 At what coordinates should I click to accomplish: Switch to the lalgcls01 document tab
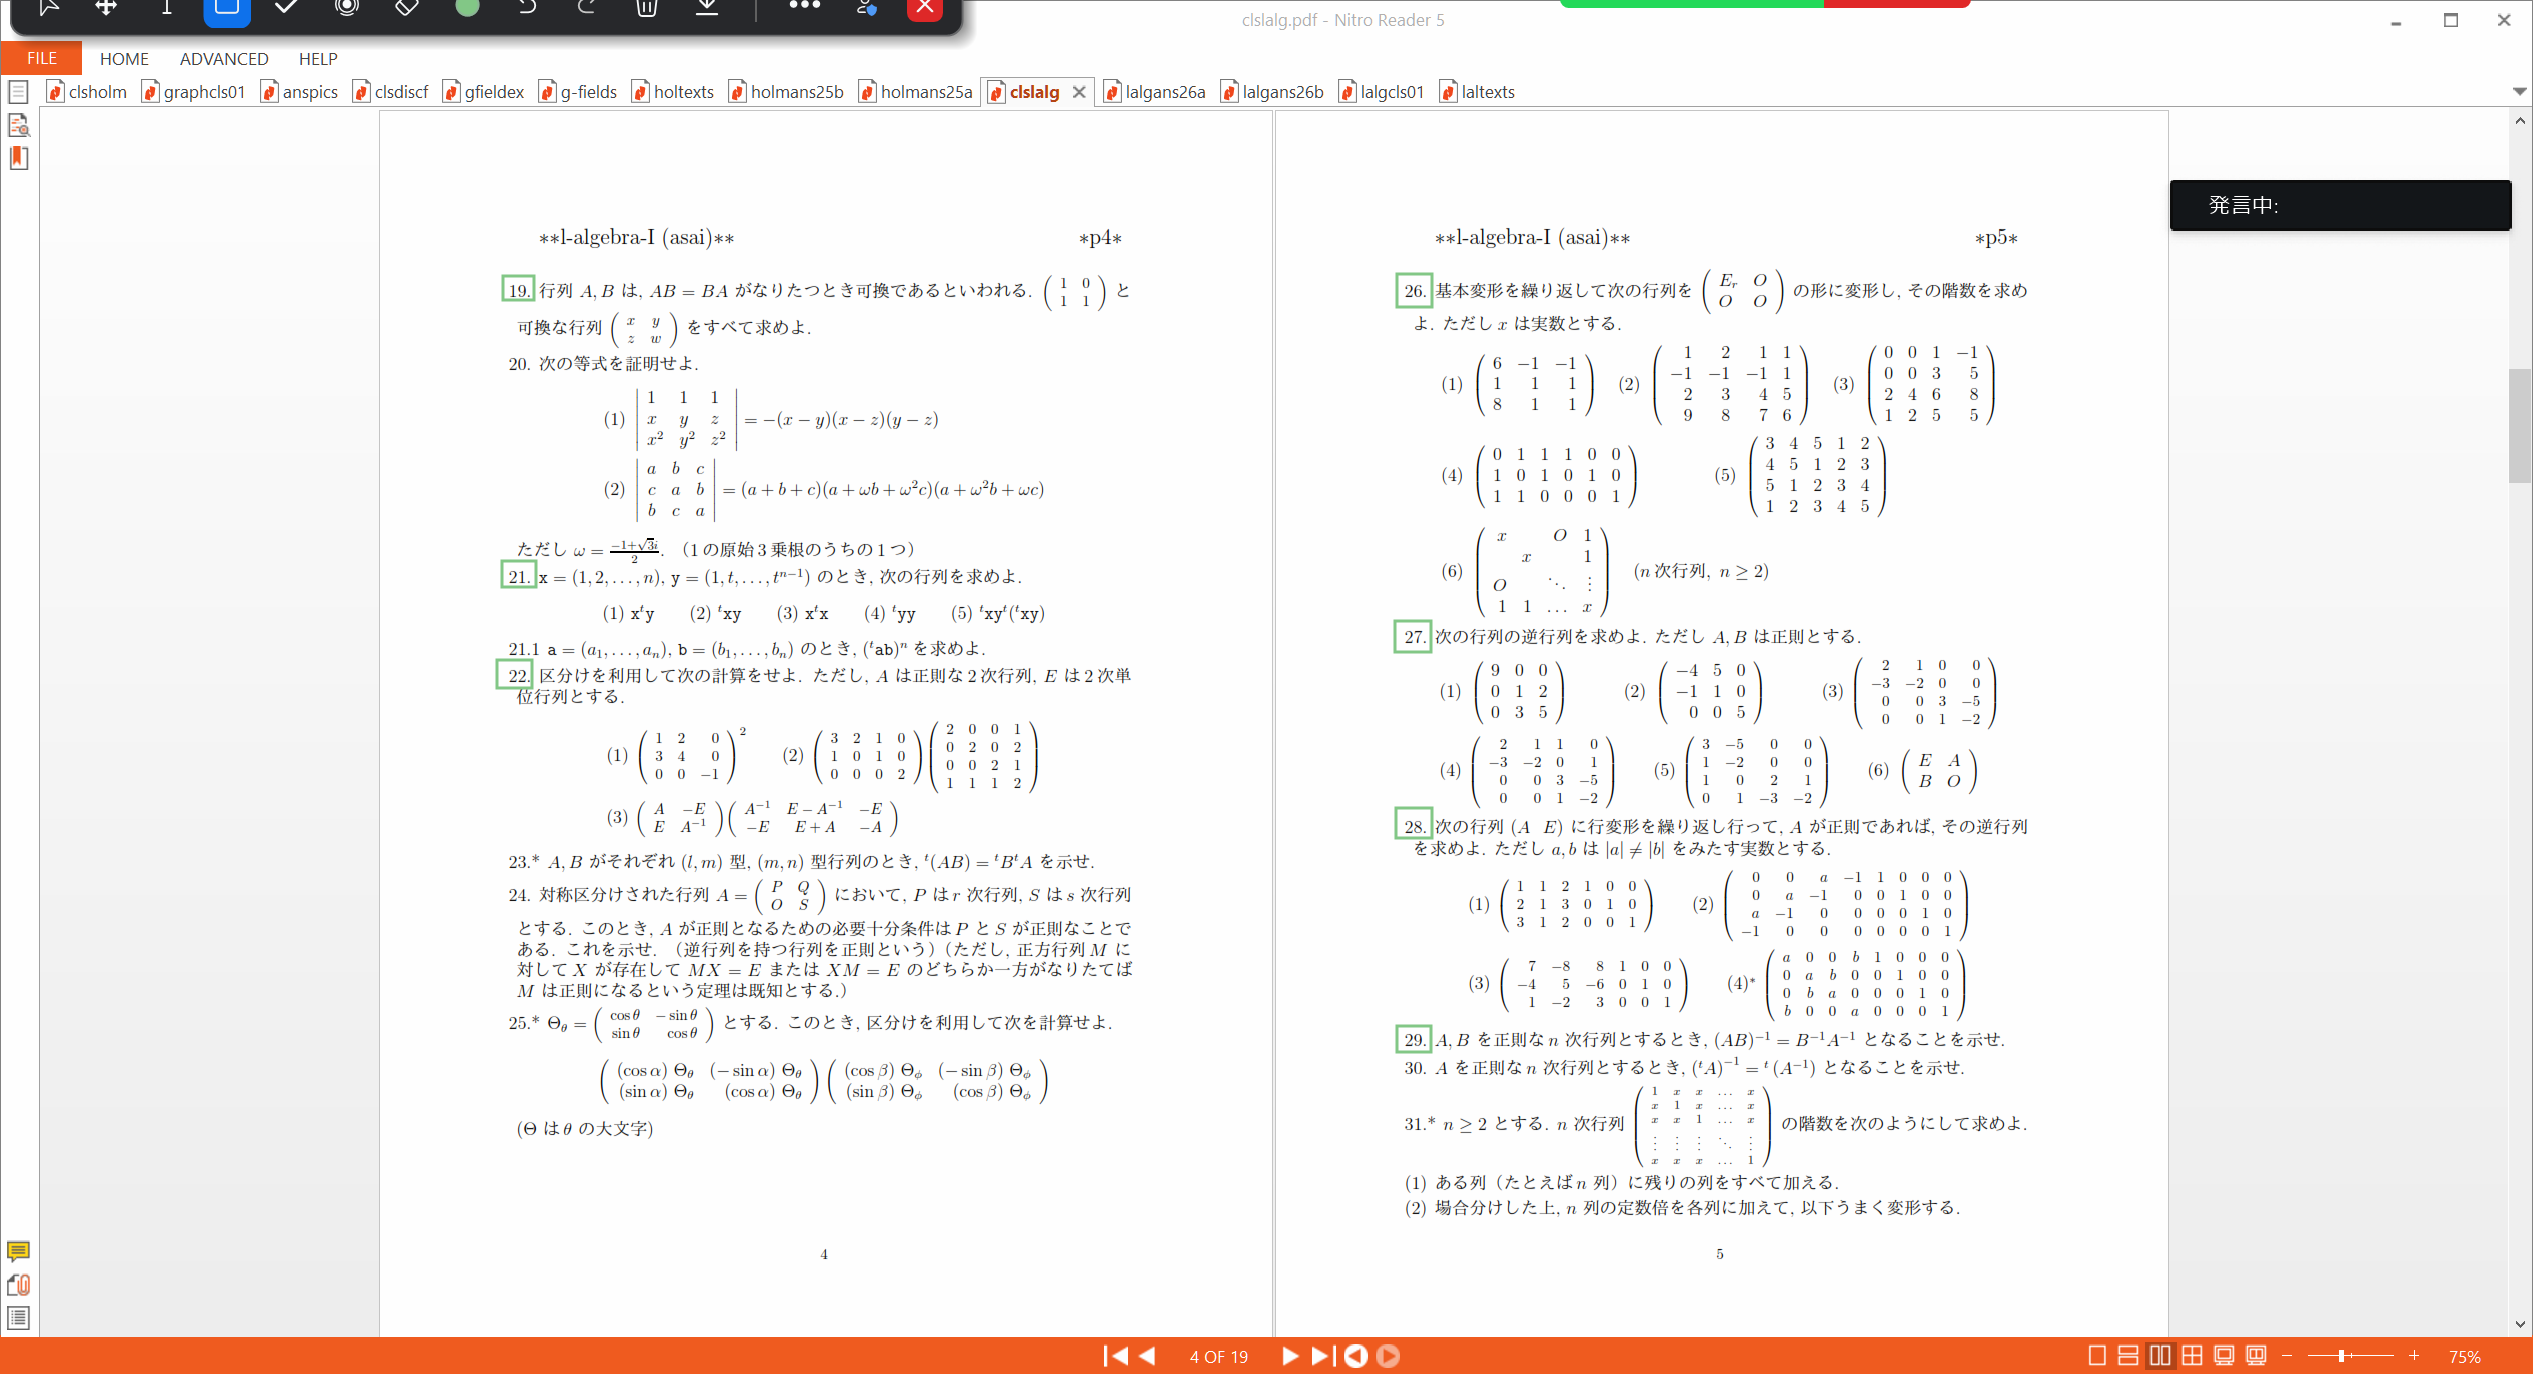(1382, 92)
